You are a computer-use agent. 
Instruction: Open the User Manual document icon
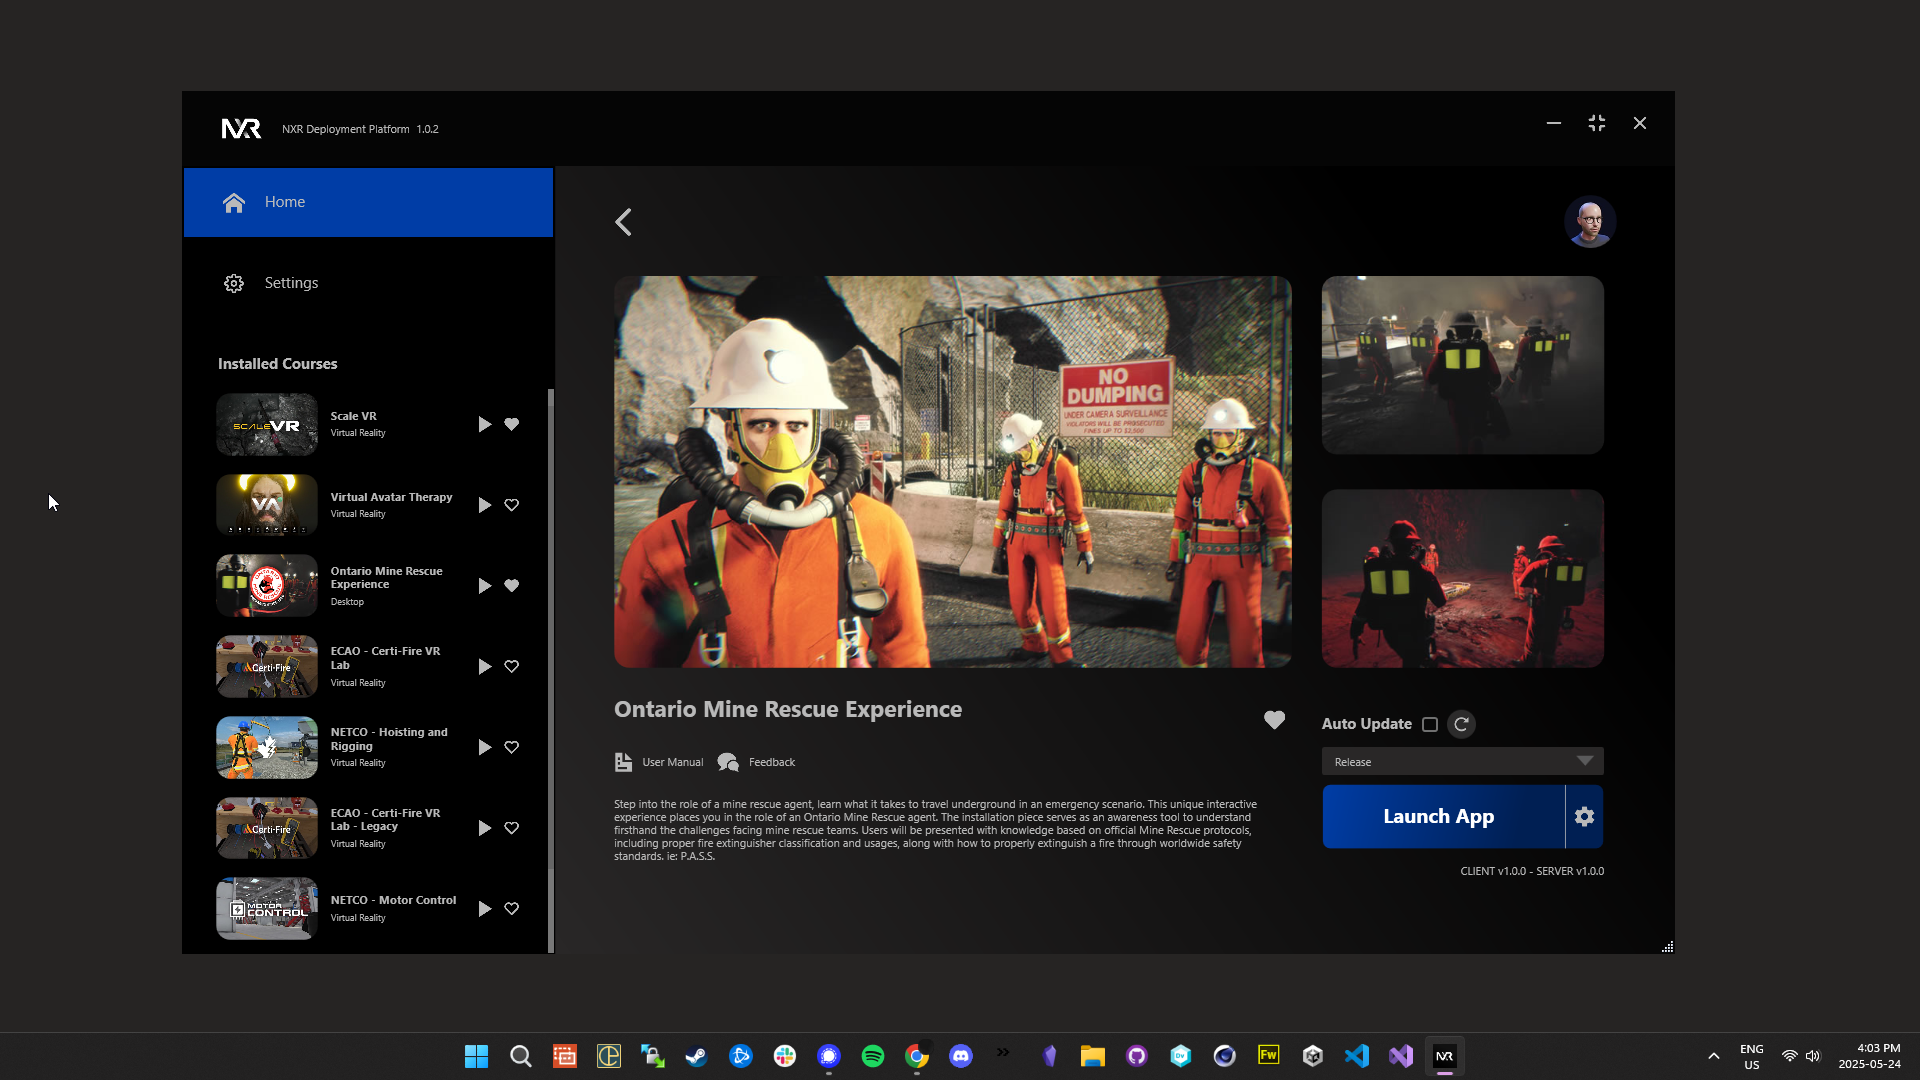[623, 762]
